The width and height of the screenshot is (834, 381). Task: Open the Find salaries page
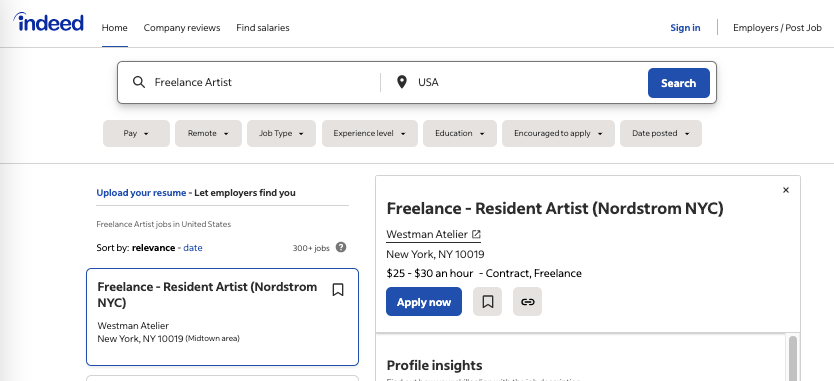[x=263, y=28]
